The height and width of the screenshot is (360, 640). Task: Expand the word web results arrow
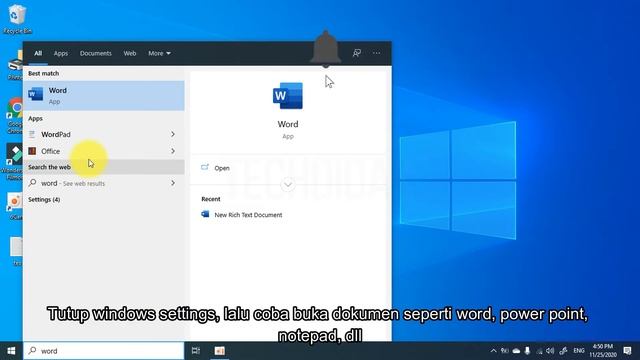pos(173,183)
